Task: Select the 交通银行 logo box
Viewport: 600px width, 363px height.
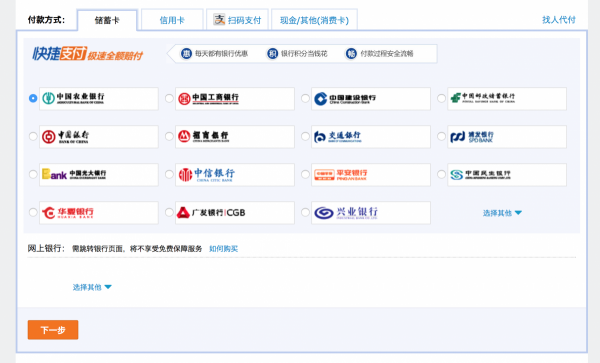Action: [371, 137]
